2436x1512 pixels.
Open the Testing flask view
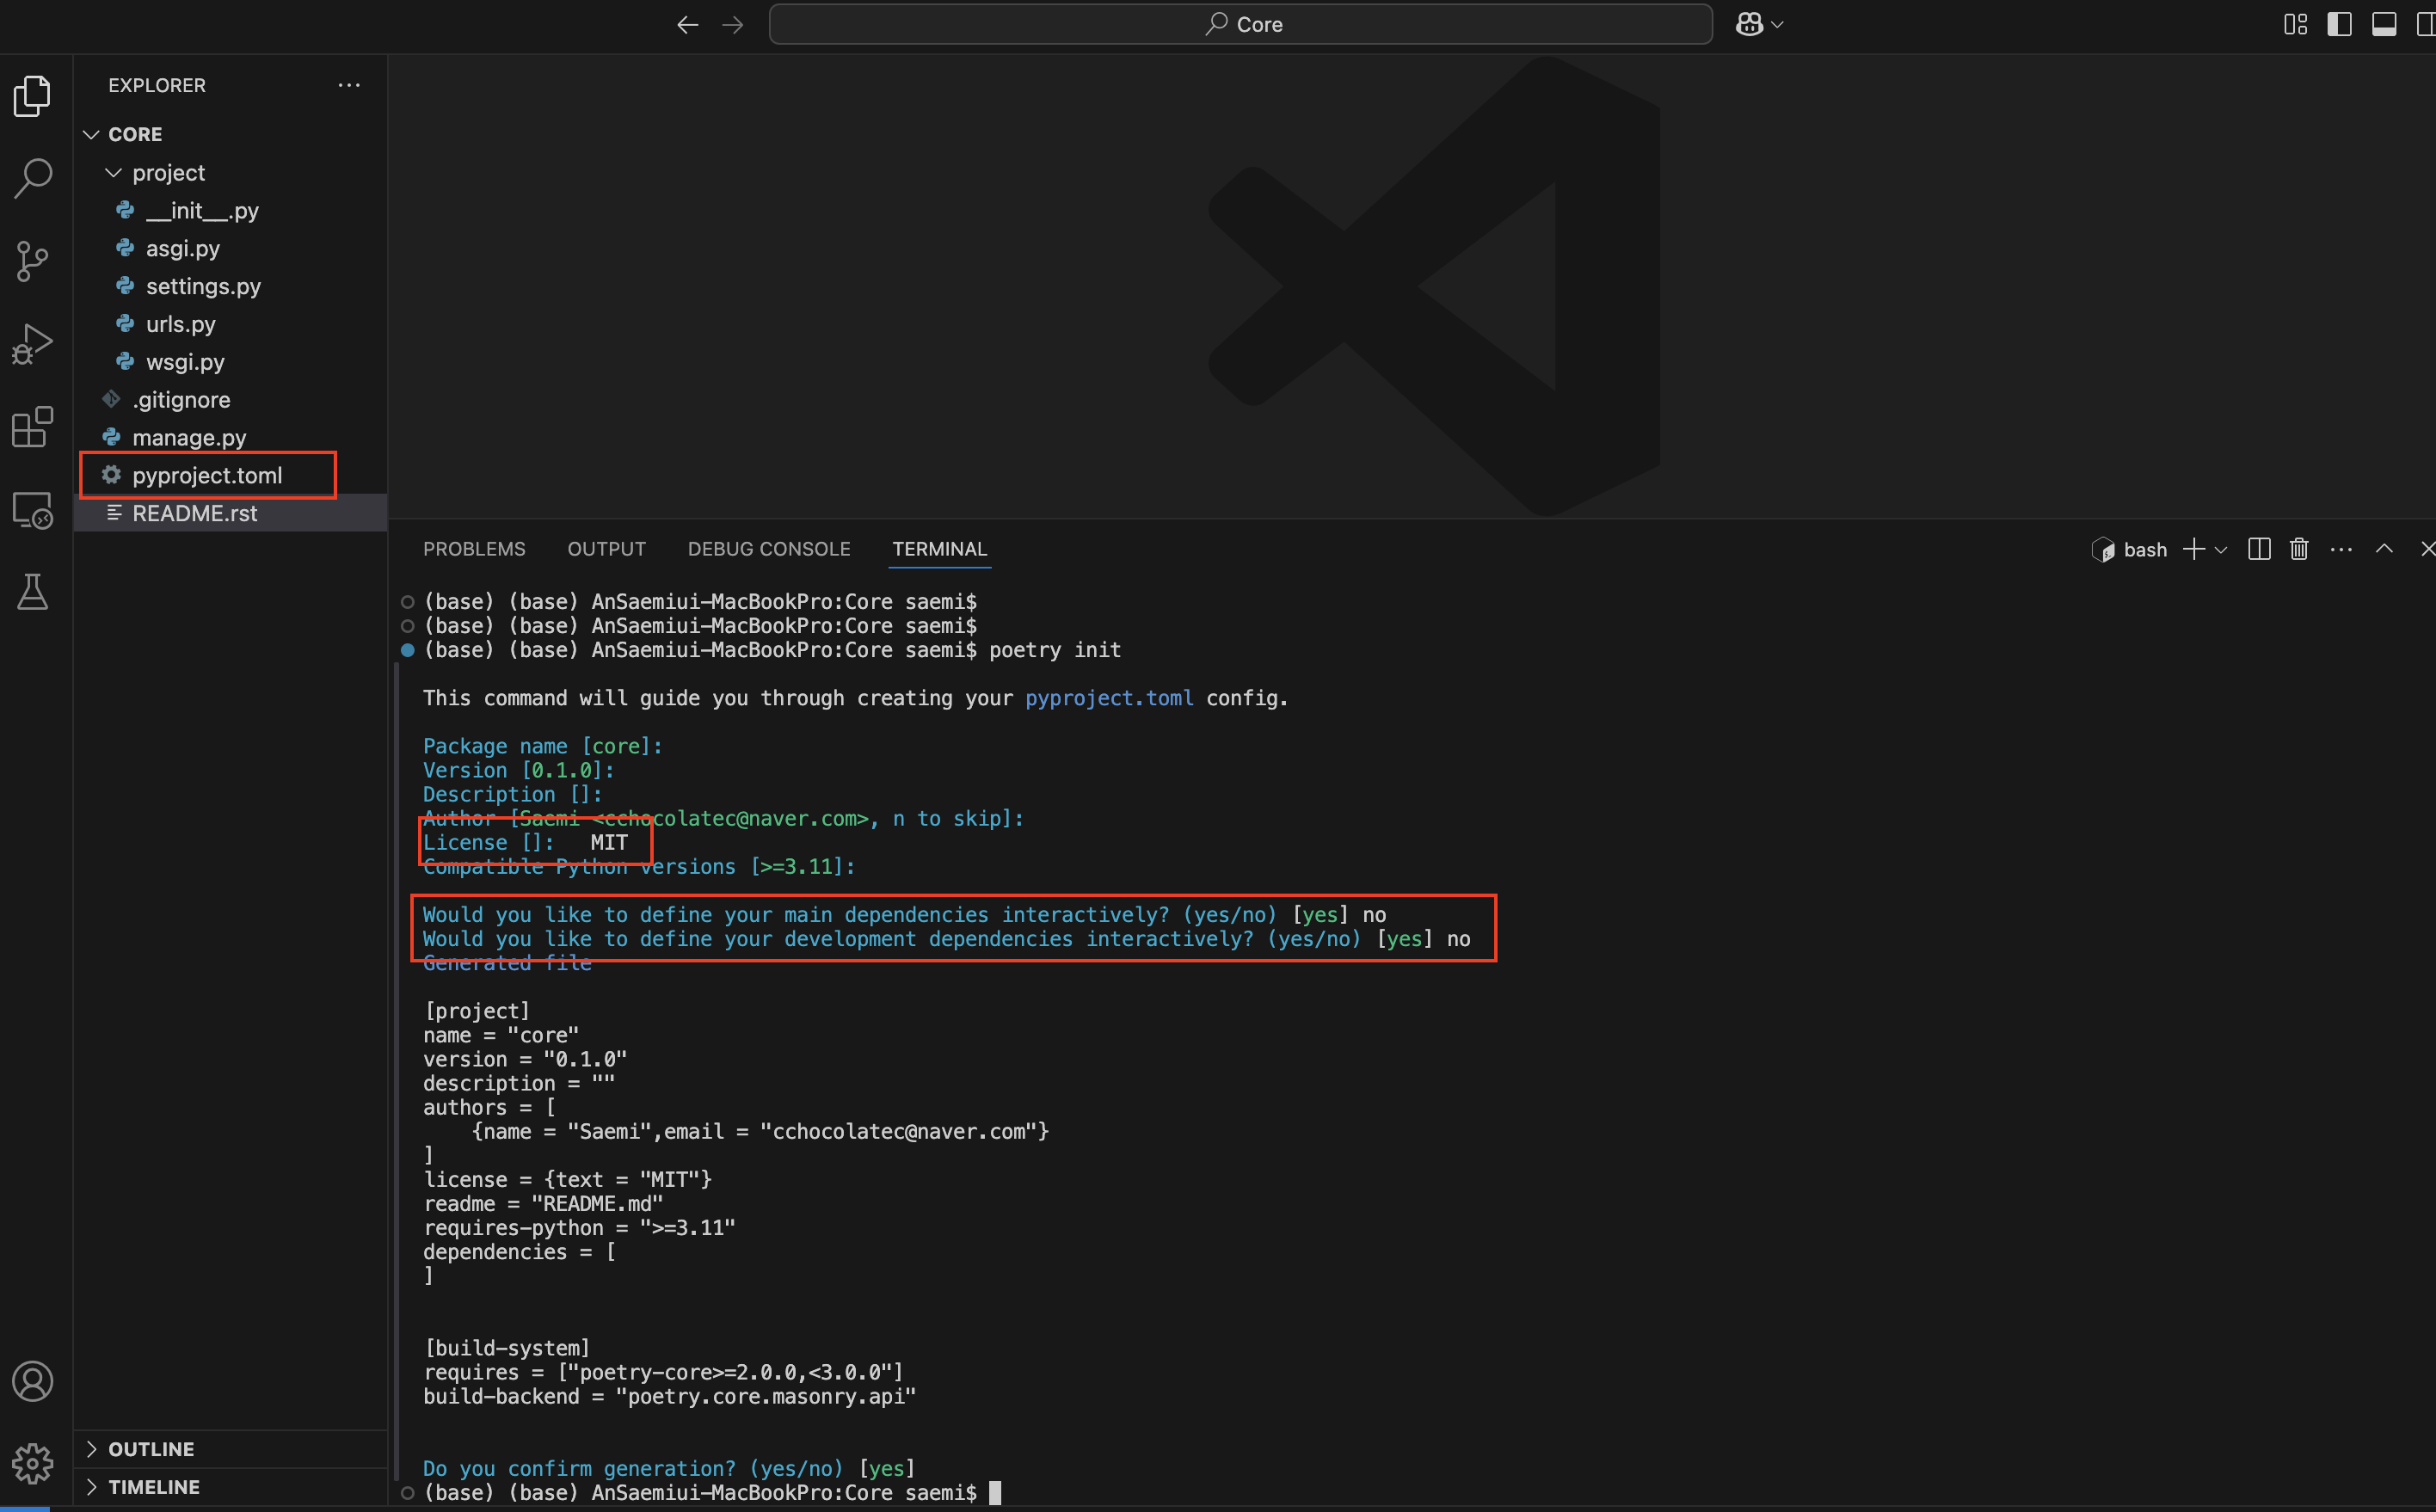[x=33, y=592]
